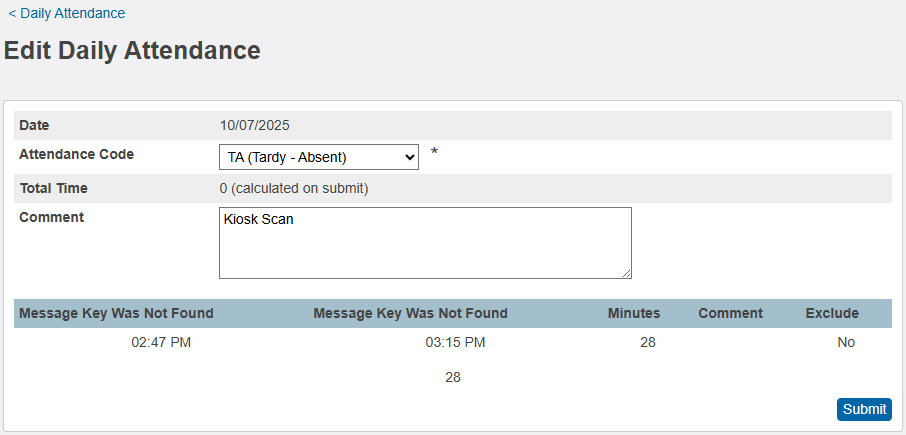906x435 pixels.
Task: Click the Comment column header in the table
Action: click(x=730, y=313)
